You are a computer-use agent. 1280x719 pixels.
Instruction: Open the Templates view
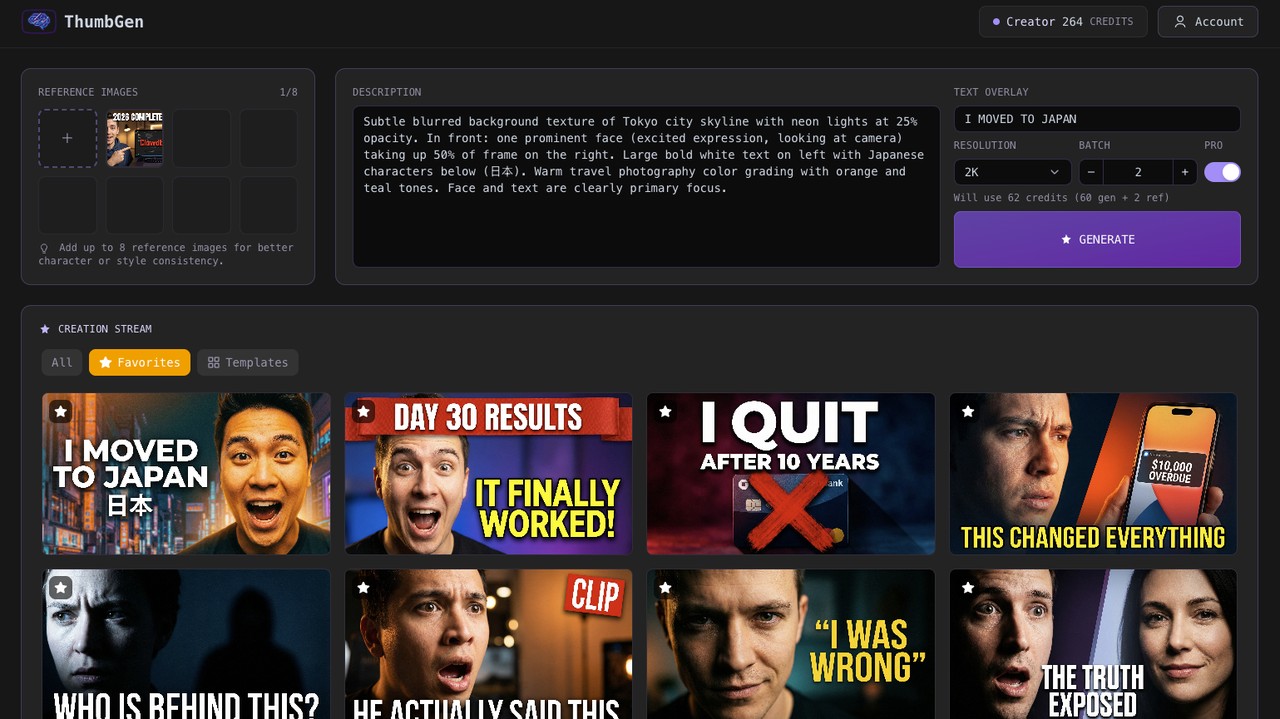point(247,362)
